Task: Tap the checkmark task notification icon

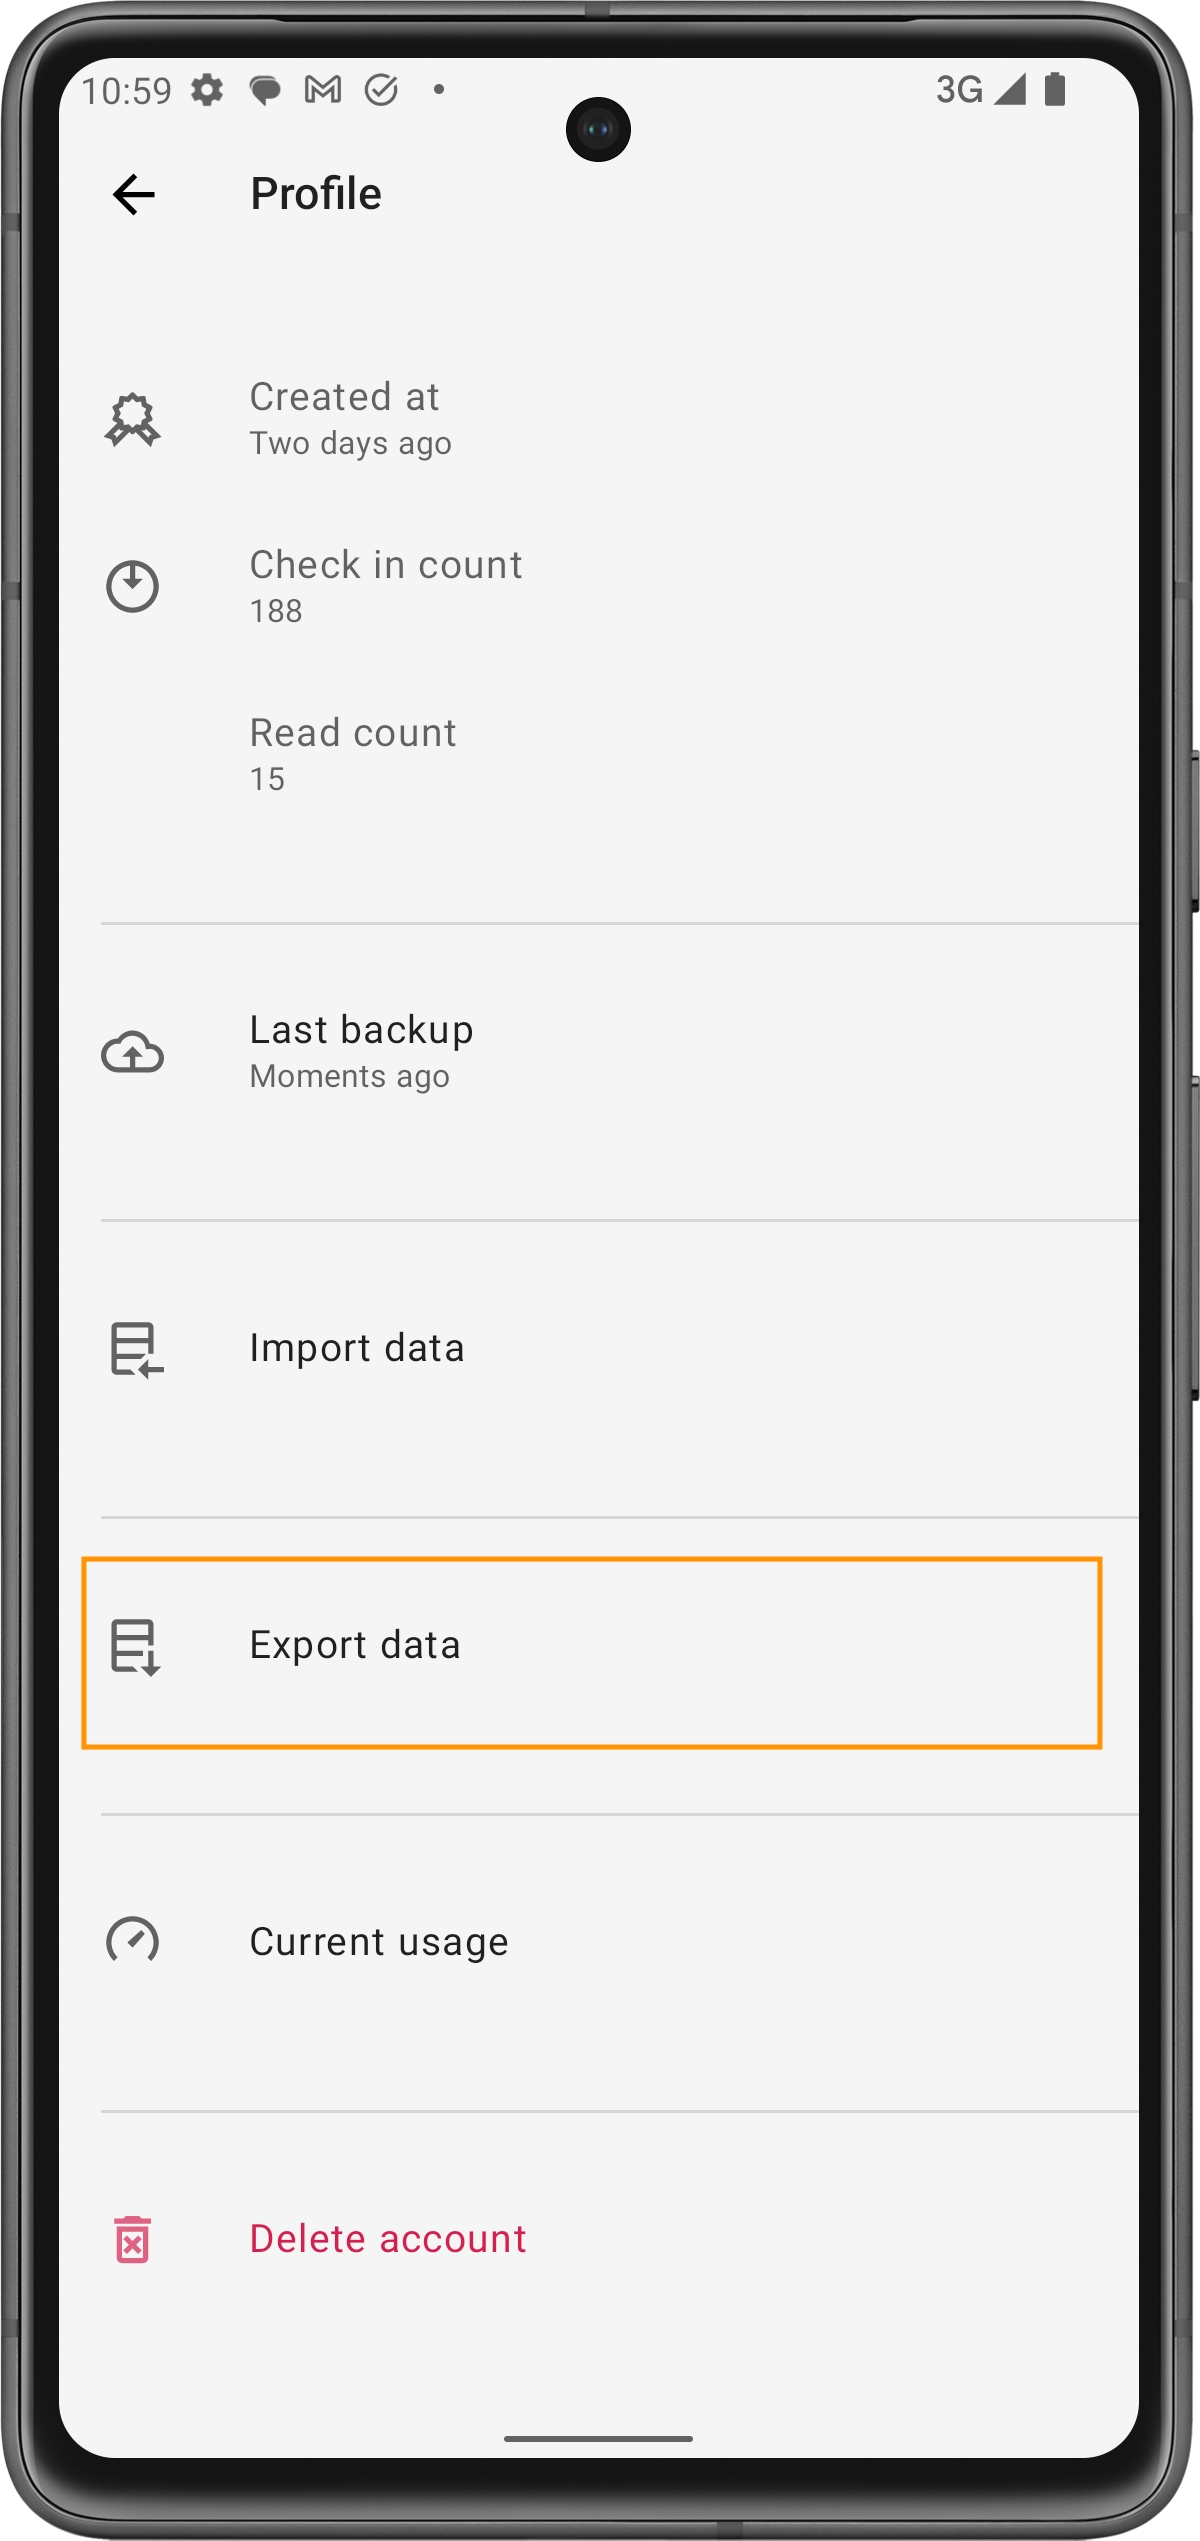Action: click(x=381, y=90)
